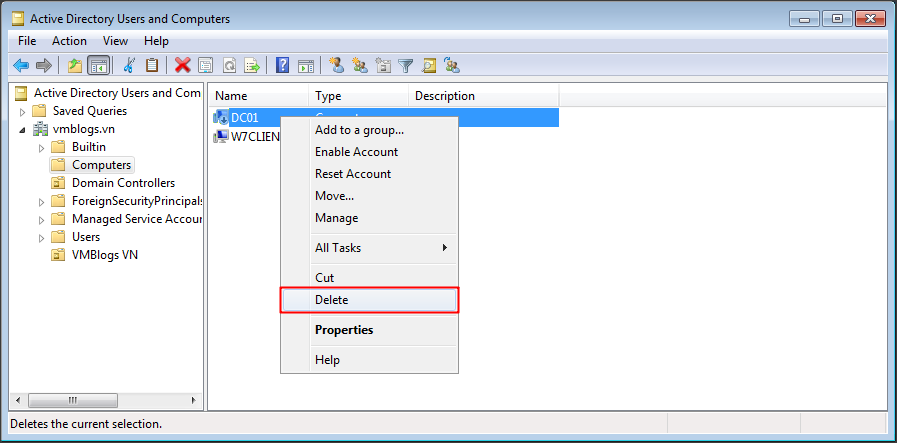Choose Delete from the context menu

point(369,300)
